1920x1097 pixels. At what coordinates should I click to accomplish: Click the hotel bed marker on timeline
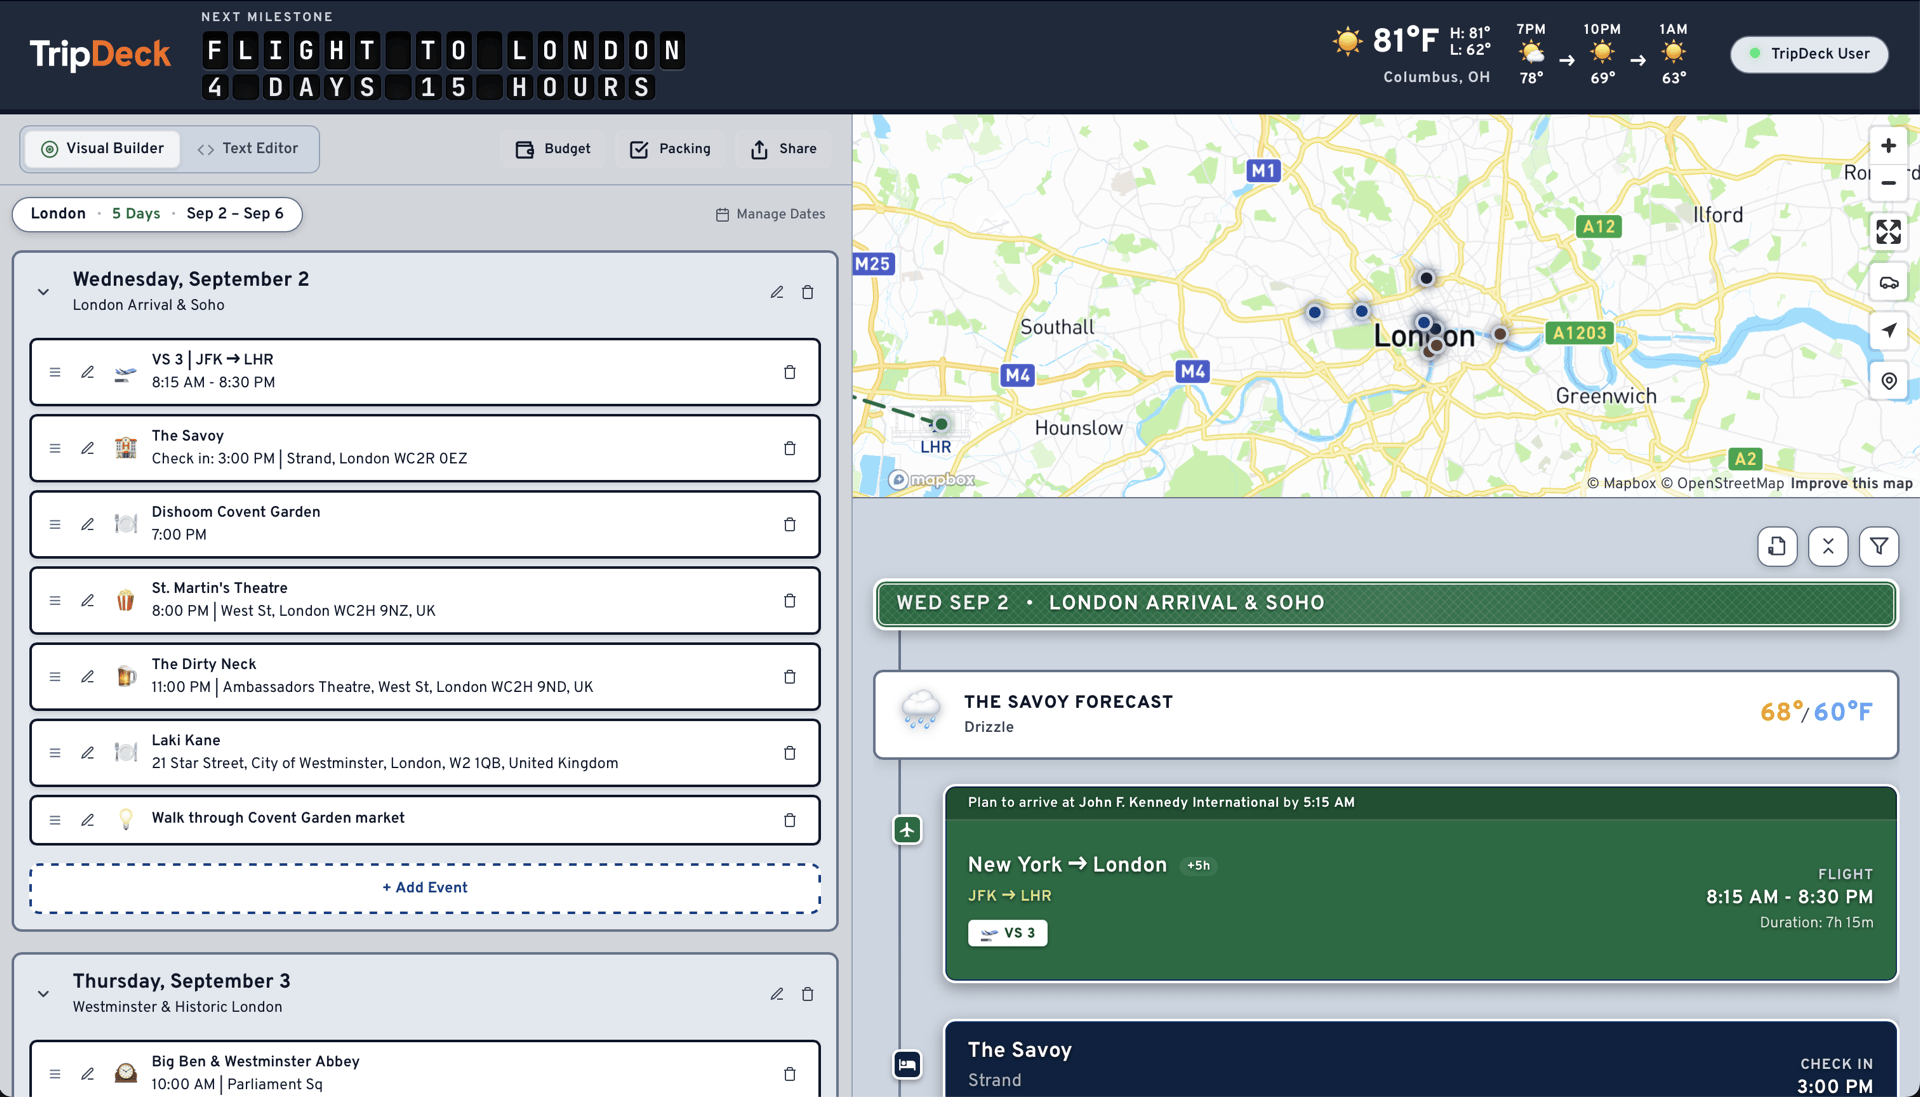(x=907, y=1064)
